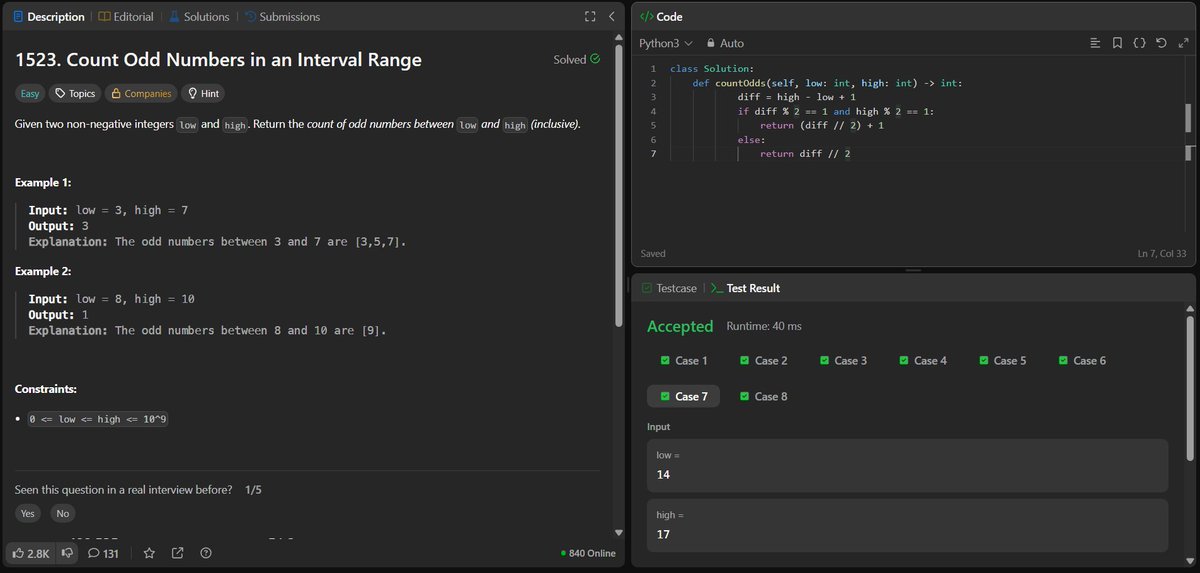Screen dimensions: 1200x573
Task: Click the problem title heading
Action: pyautogui.click(x=218, y=60)
